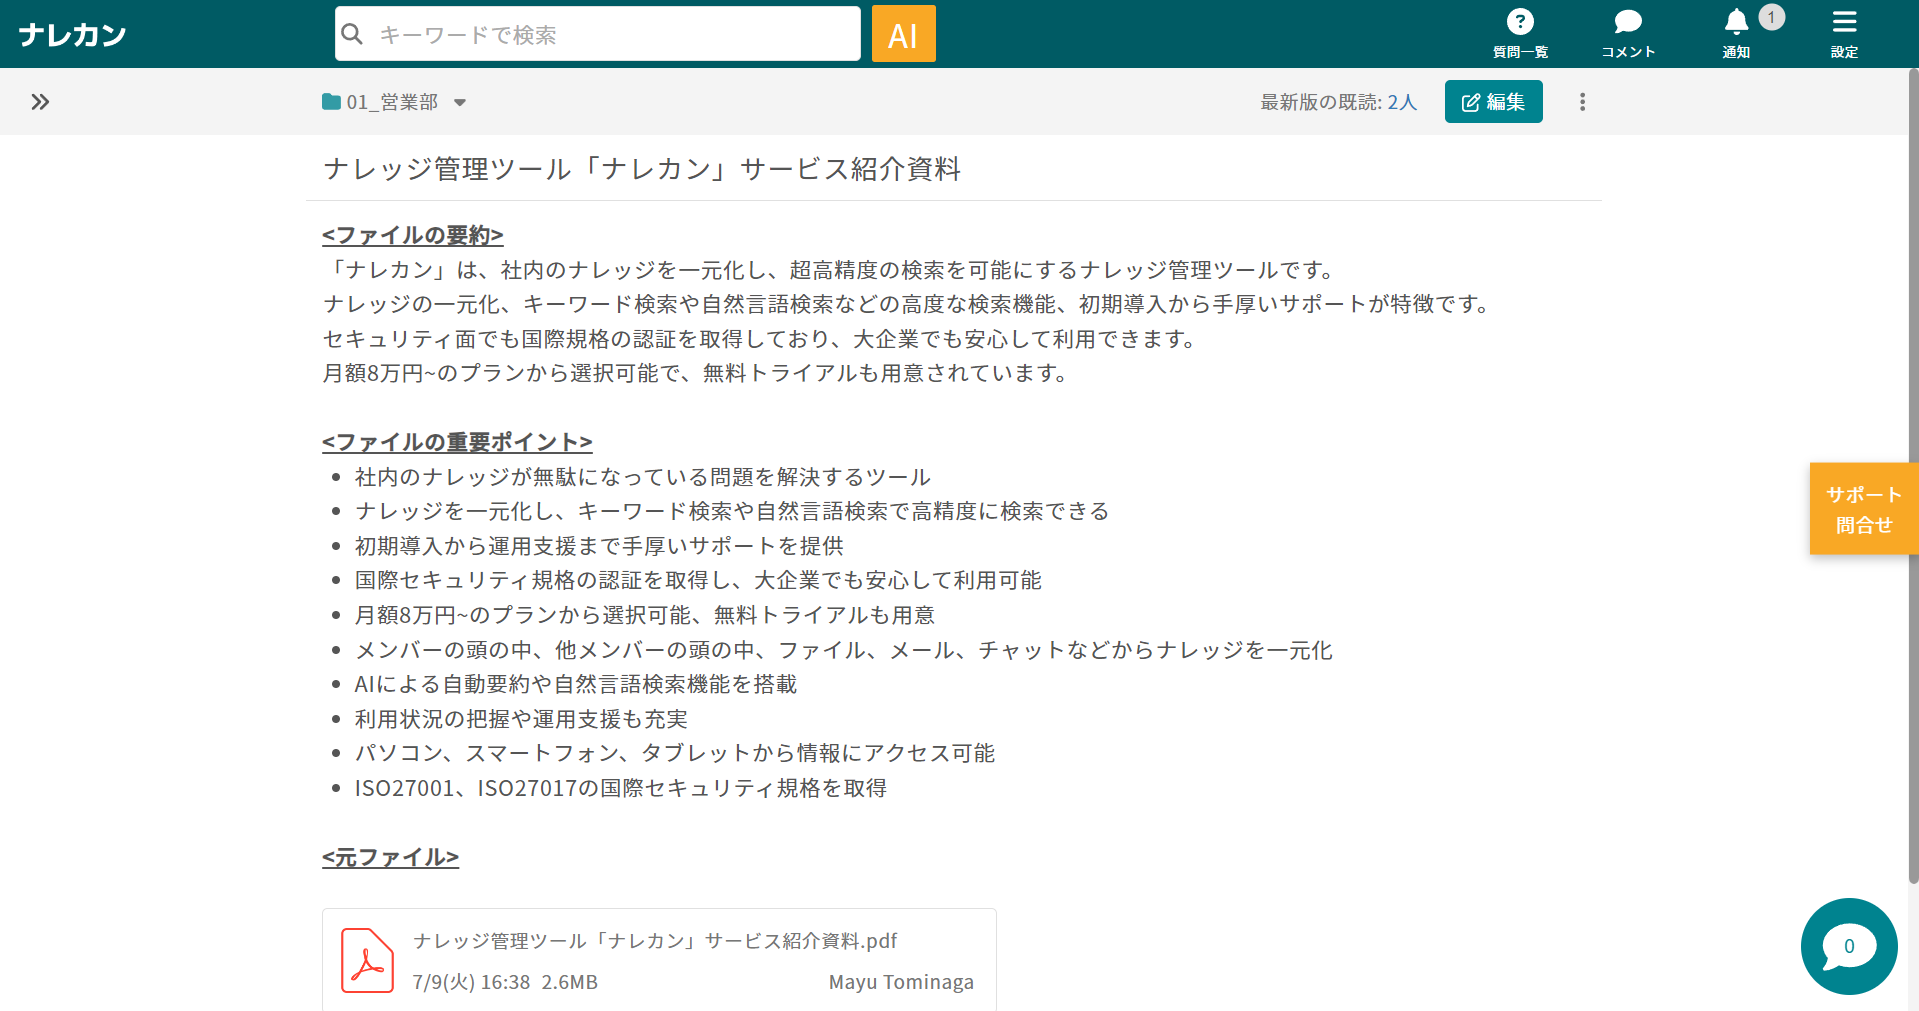1919x1011 pixels.
Task: Show readers via 2人 link
Action: pyautogui.click(x=1402, y=102)
